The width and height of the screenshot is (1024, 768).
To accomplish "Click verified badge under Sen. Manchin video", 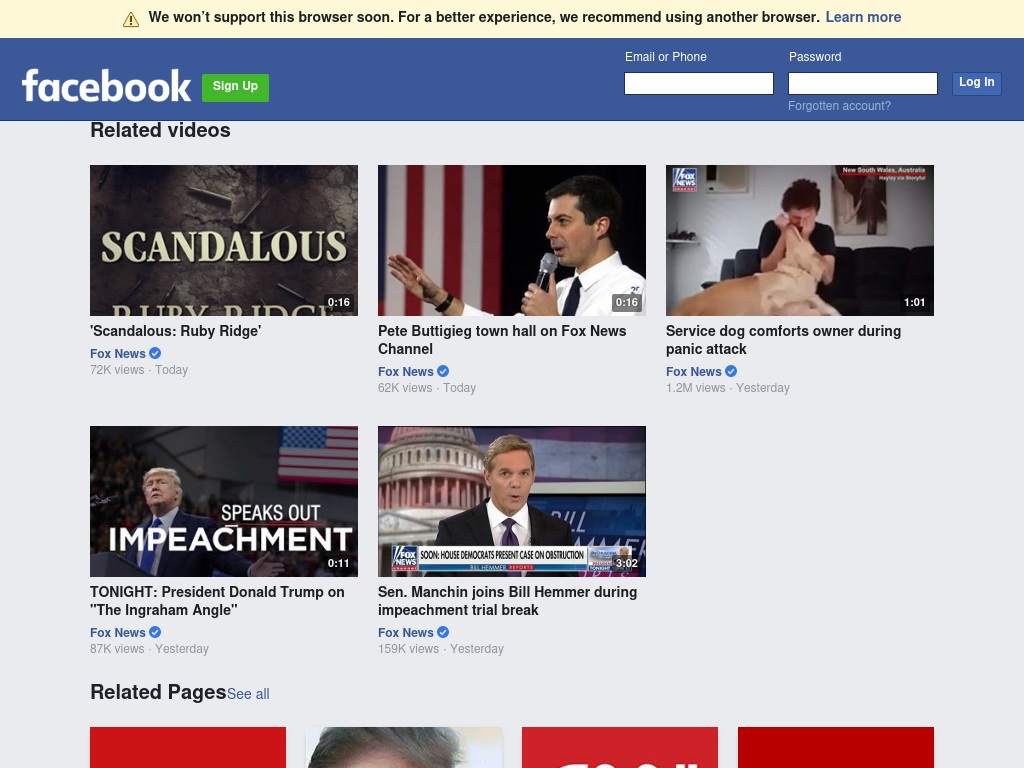I will tap(443, 632).
